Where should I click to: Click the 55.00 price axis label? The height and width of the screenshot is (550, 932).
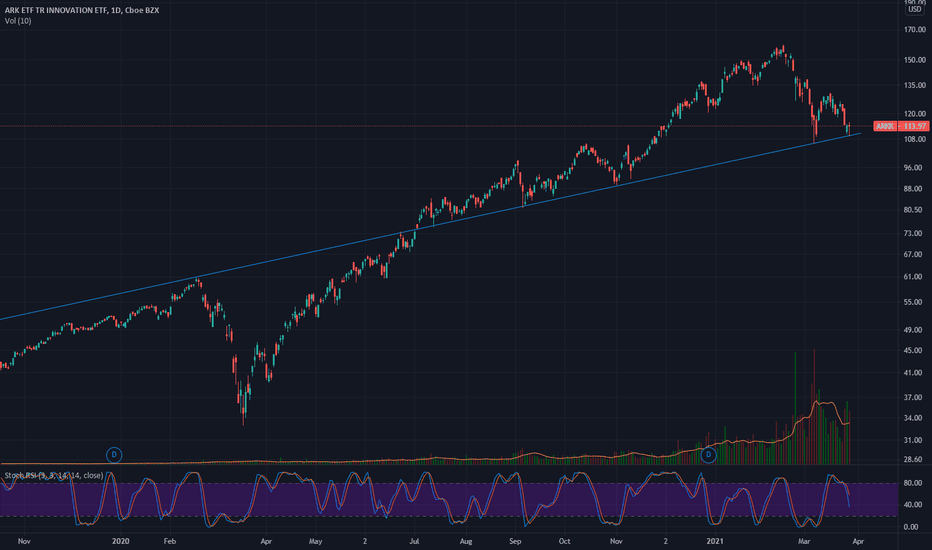point(913,302)
